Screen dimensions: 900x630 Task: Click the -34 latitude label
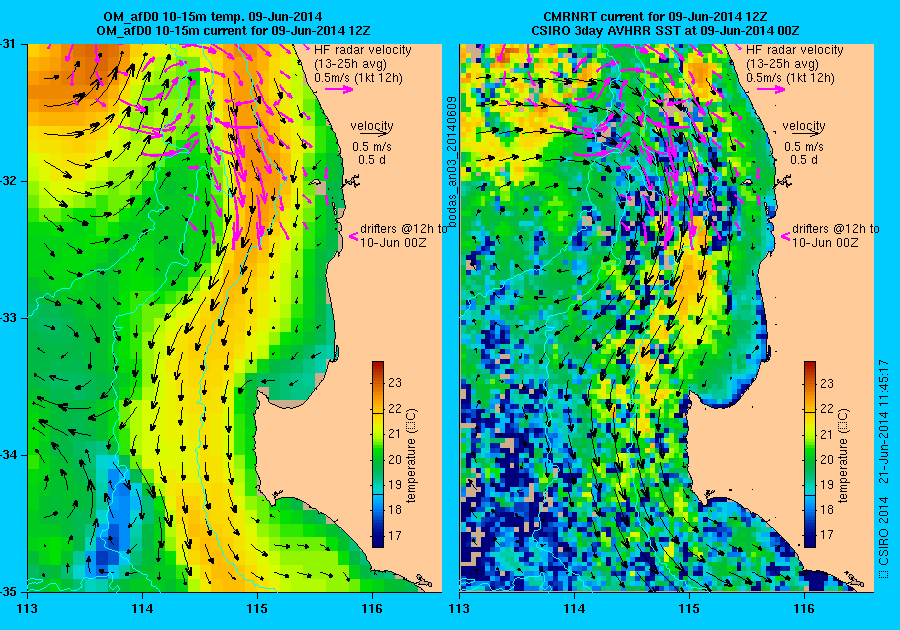pyautogui.click(x=8, y=455)
